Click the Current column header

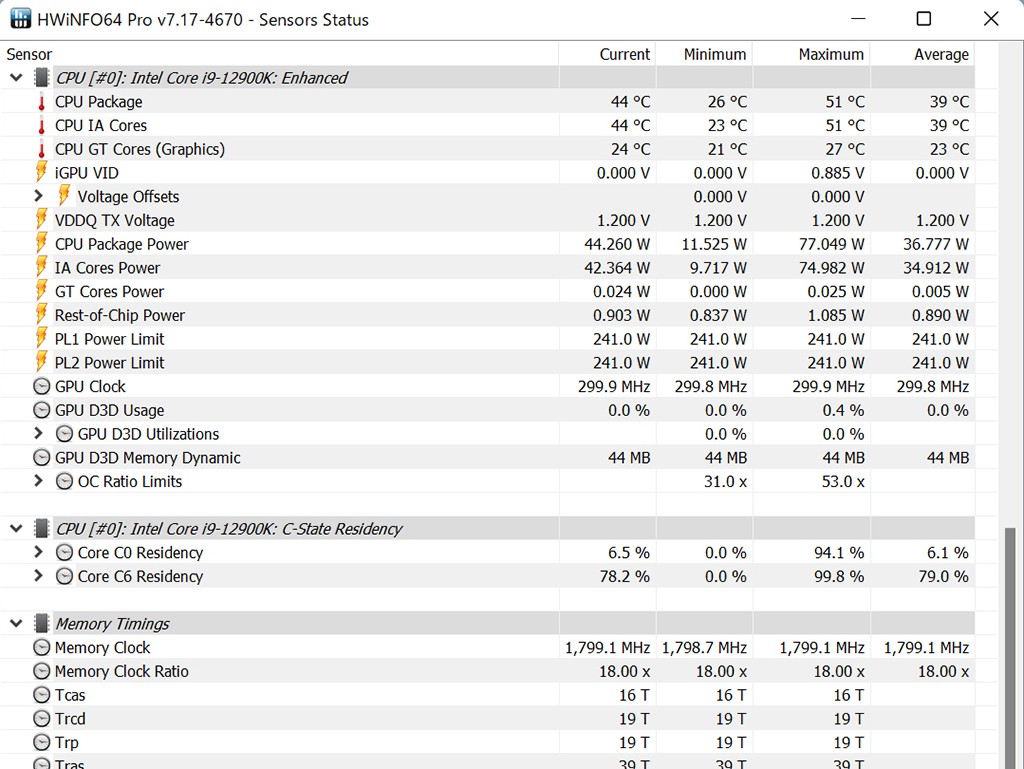click(624, 55)
